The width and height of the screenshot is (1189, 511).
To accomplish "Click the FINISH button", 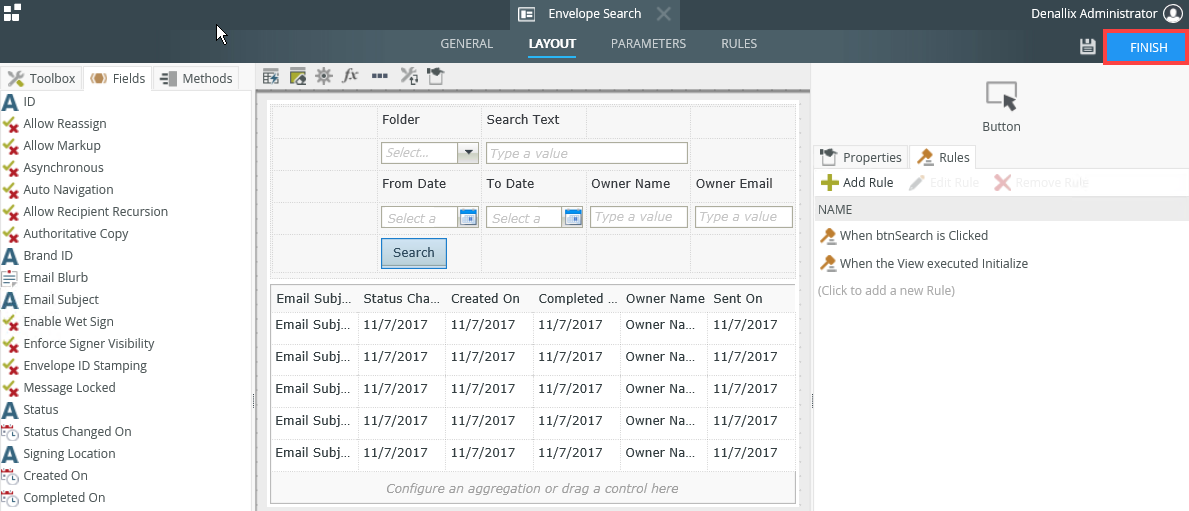I will click(x=1148, y=47).
